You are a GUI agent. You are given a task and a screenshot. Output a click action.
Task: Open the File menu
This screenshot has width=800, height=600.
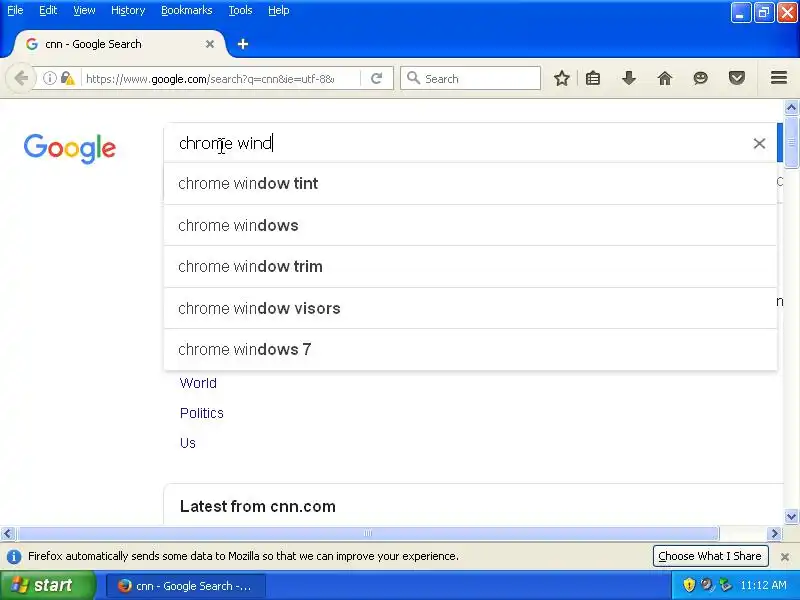tap(15, 10)
